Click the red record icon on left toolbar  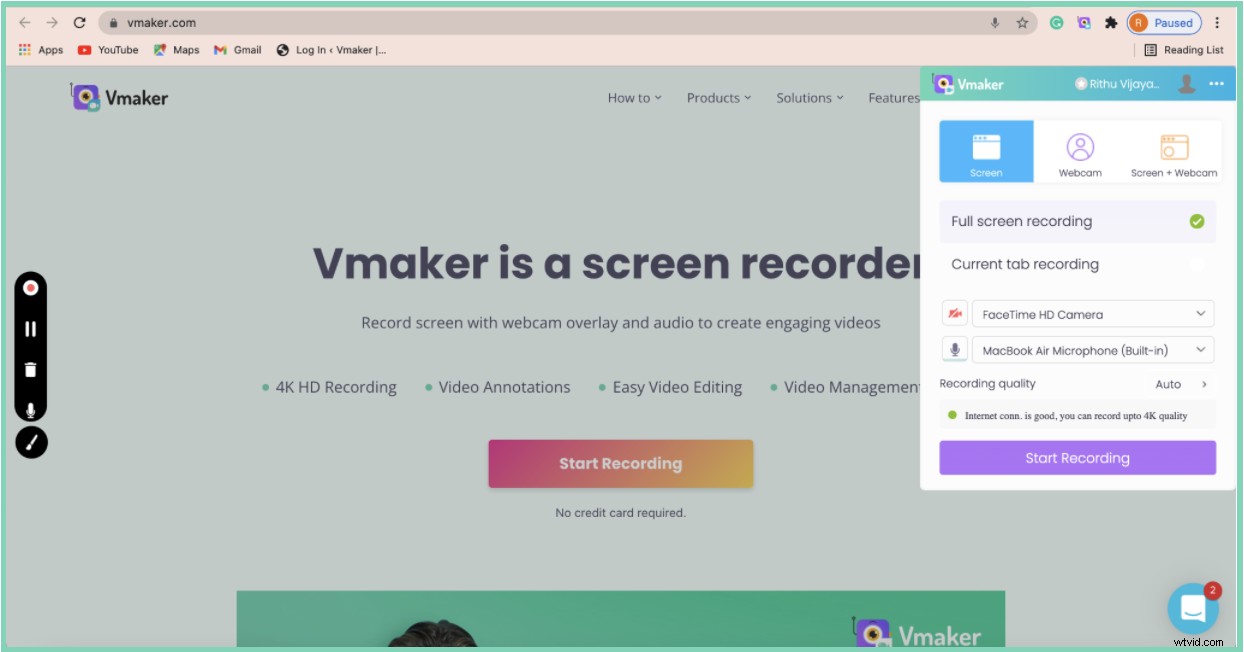pyautogui.click(x=30, y=288)
